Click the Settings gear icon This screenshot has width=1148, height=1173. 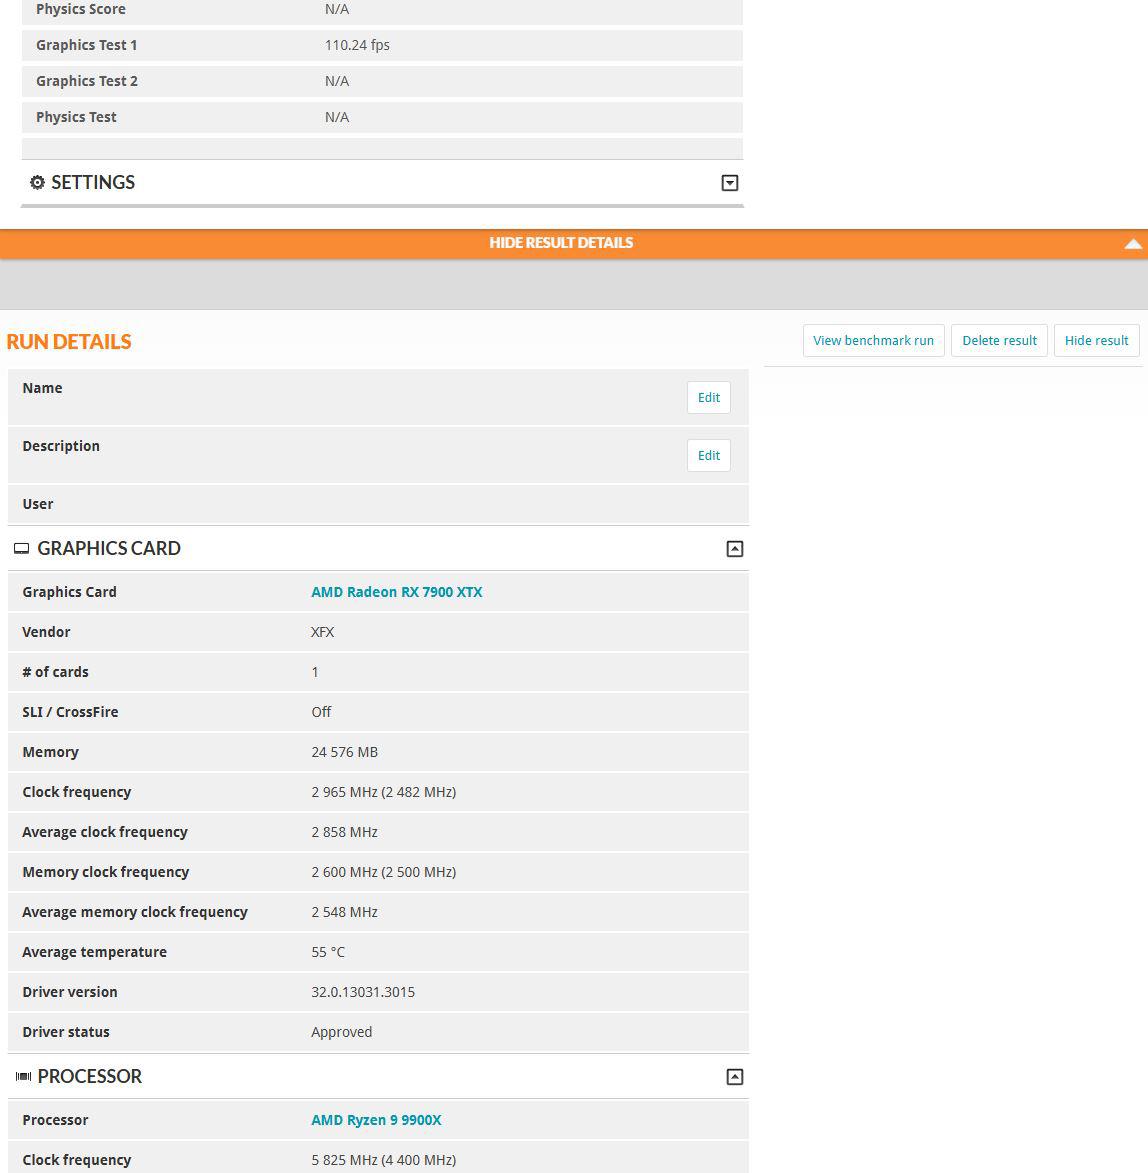click(x=37, y=183)
